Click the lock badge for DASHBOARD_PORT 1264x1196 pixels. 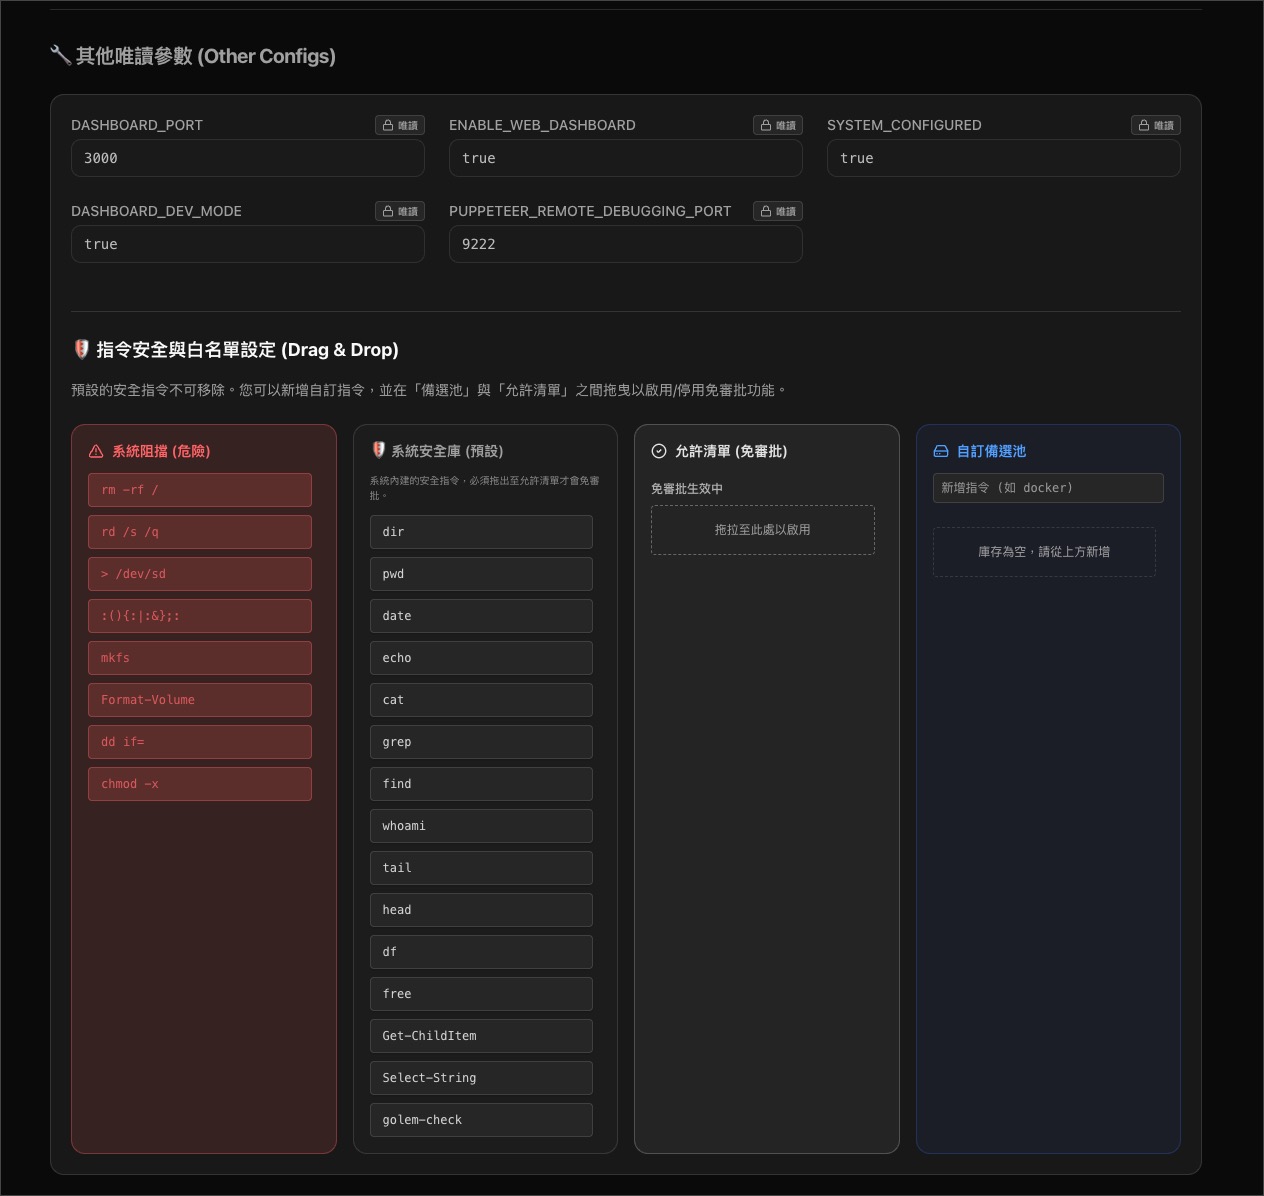pyautogui.click(x=400, y=125)
